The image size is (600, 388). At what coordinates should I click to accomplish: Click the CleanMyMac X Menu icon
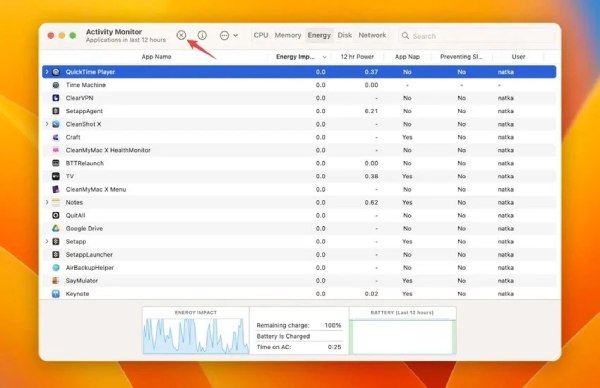(x=56, y=189)
